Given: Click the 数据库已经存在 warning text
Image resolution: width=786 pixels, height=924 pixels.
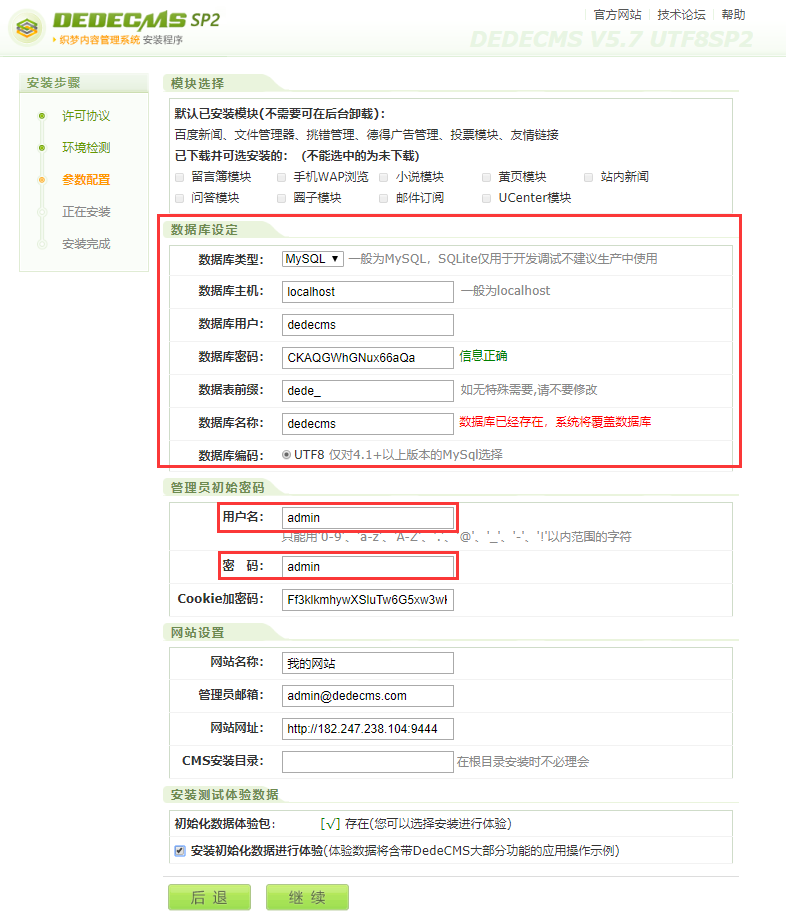Looking at the screenshot, I should pos(555,422).
